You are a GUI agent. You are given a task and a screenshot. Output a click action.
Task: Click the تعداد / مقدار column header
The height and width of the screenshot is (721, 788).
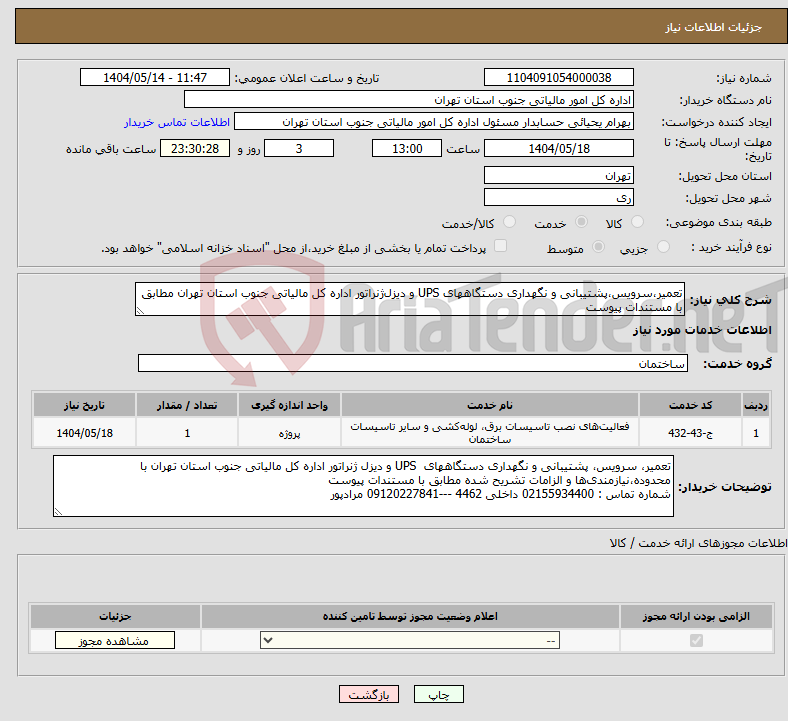click(187, 405)
